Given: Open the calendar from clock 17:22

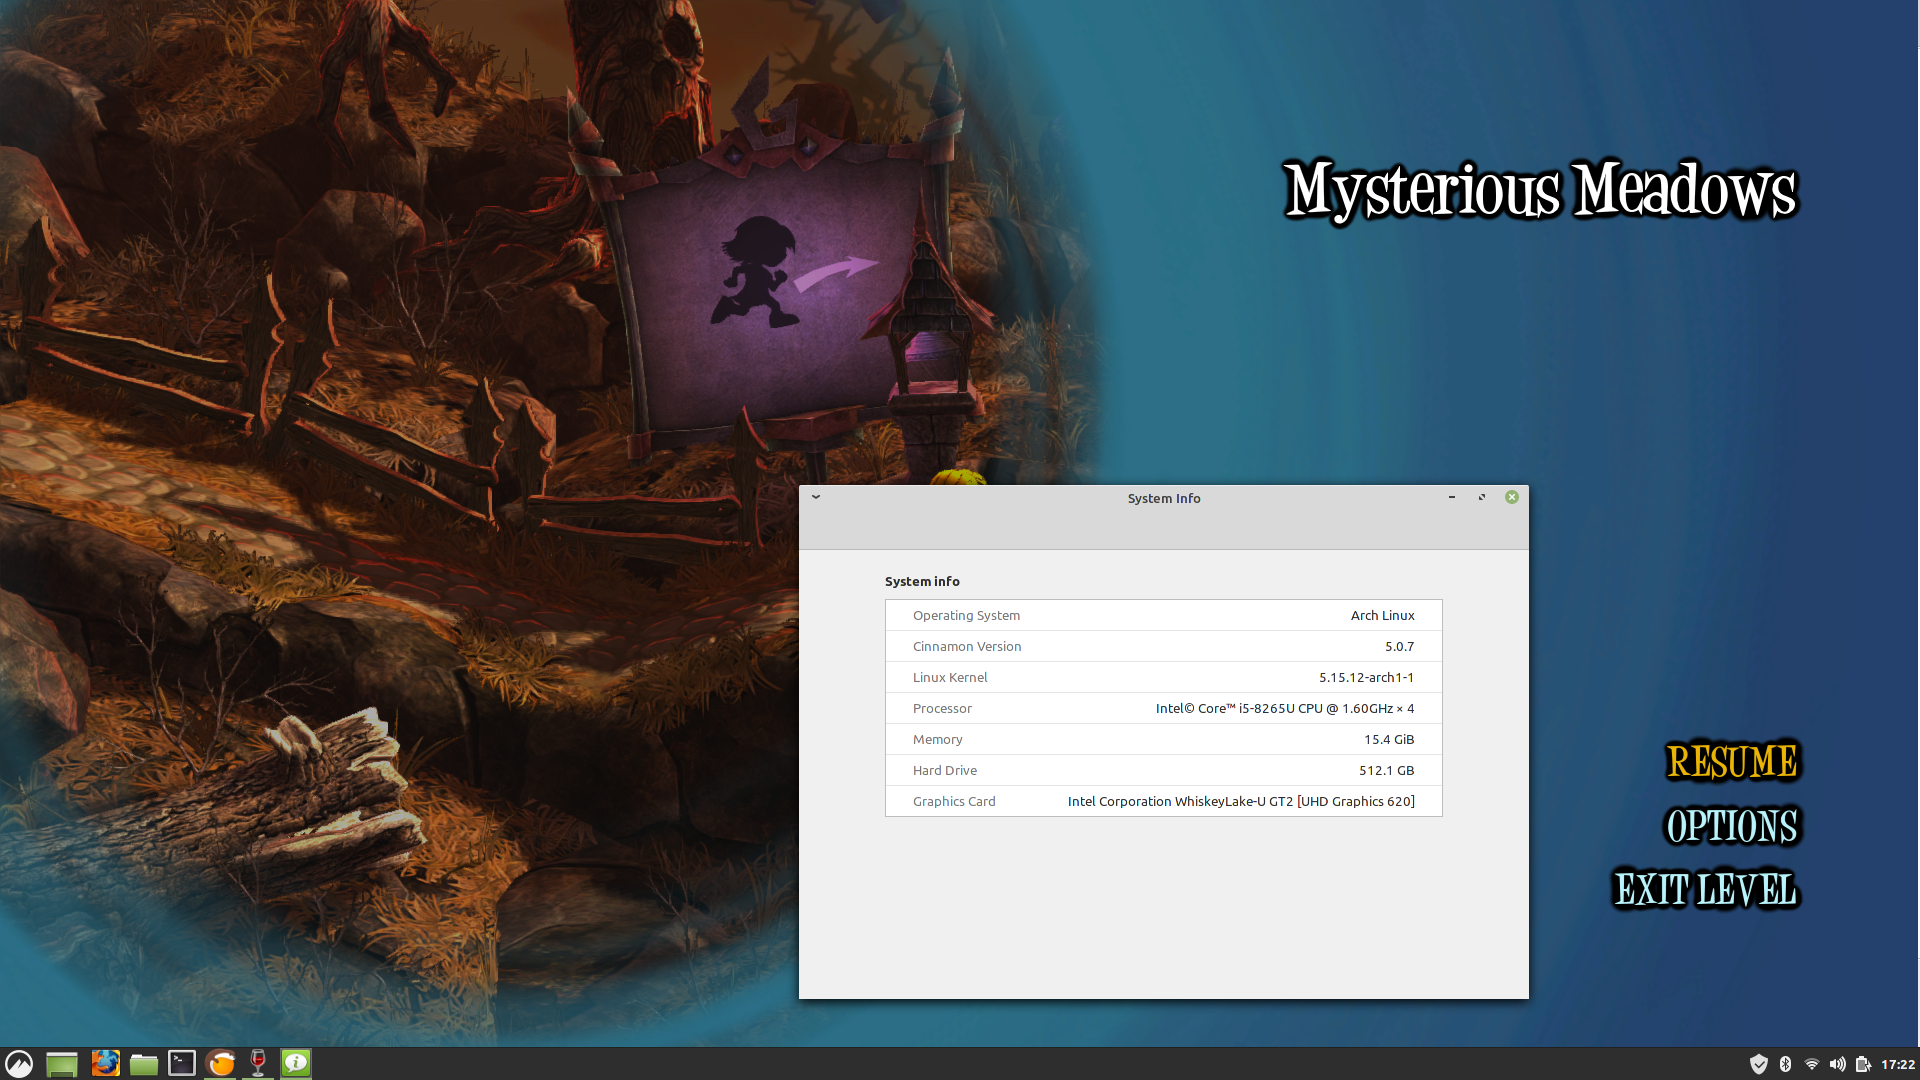Looking at the screenshot, I should [x=1897, y=1064].
